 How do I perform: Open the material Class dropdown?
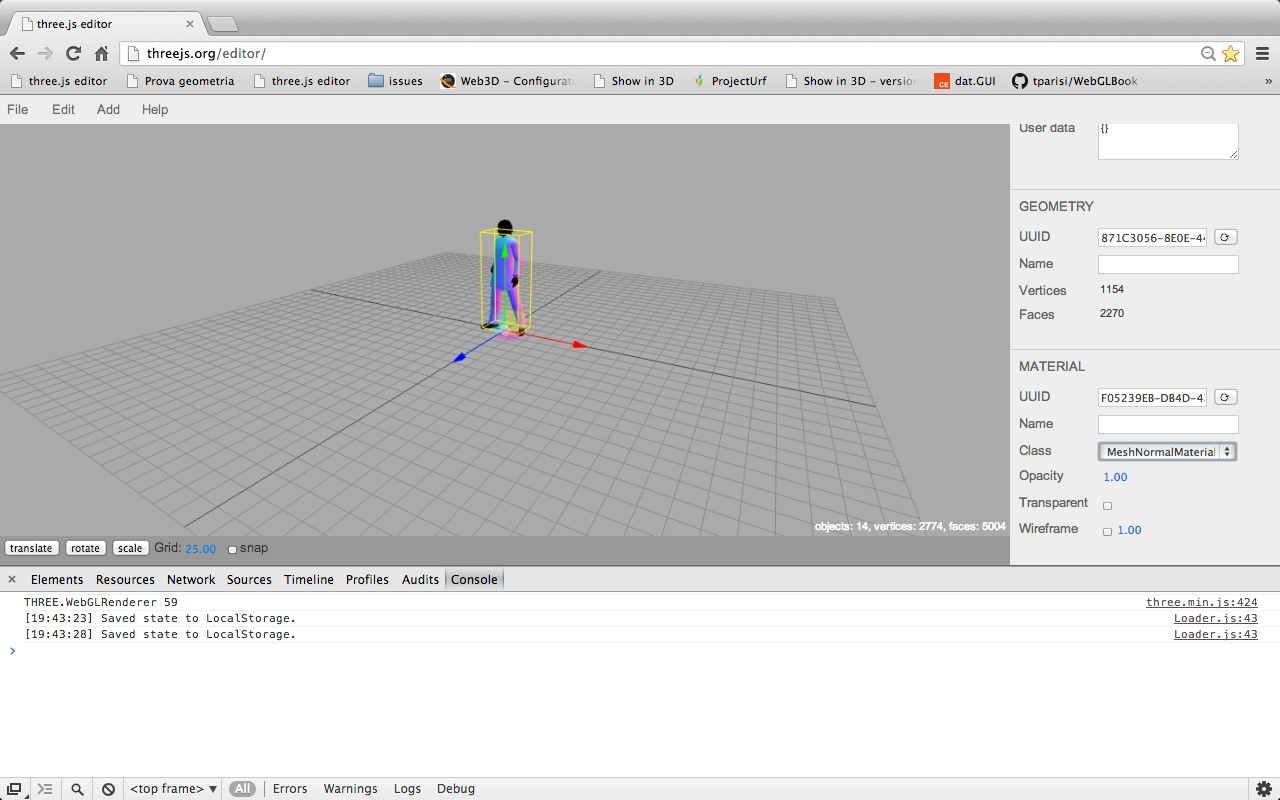1167,452
